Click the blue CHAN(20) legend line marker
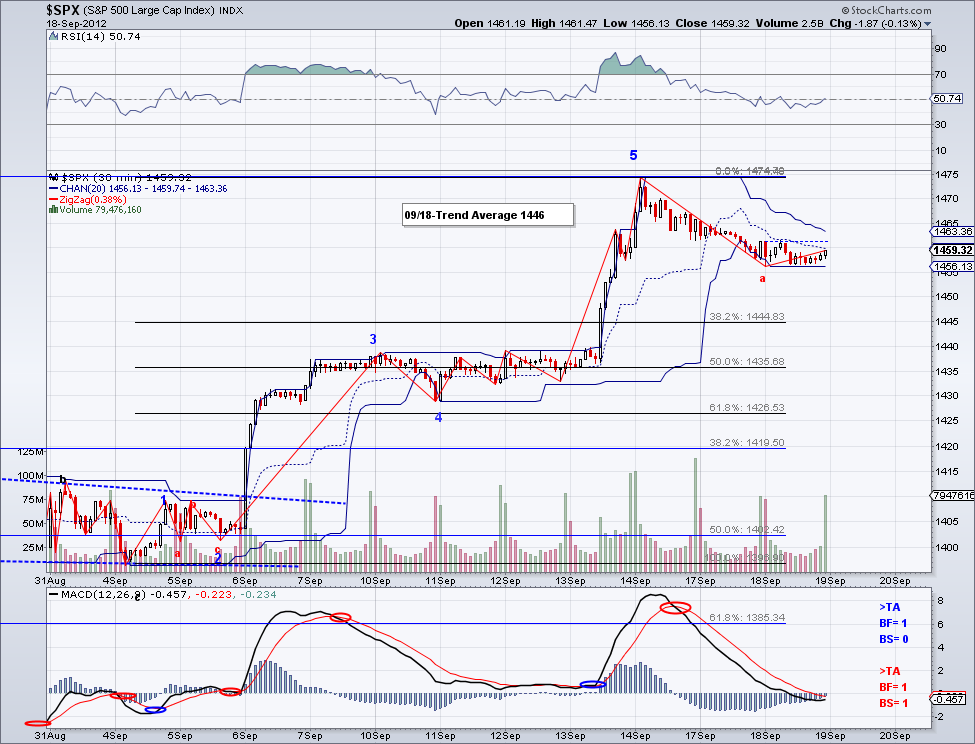Screen dimensions: 975x744 tap(53, 189)
